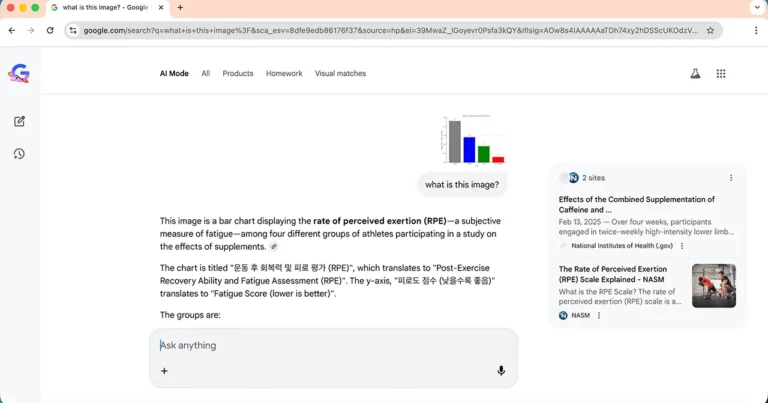Viewport: 768px width, 403px height.
Task: Bookmark this page with the star icon
Action: point(710,30)
